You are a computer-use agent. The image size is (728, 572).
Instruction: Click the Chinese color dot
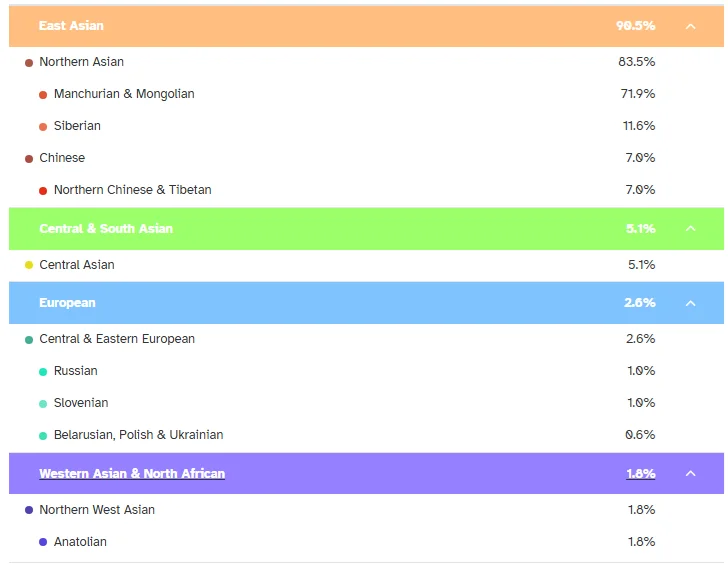coord(29,159)
